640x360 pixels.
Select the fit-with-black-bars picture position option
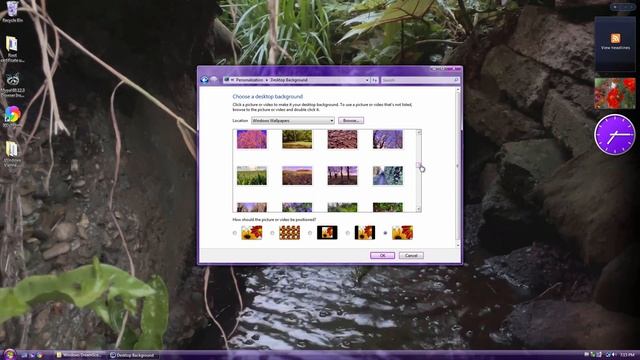(347, 233)
